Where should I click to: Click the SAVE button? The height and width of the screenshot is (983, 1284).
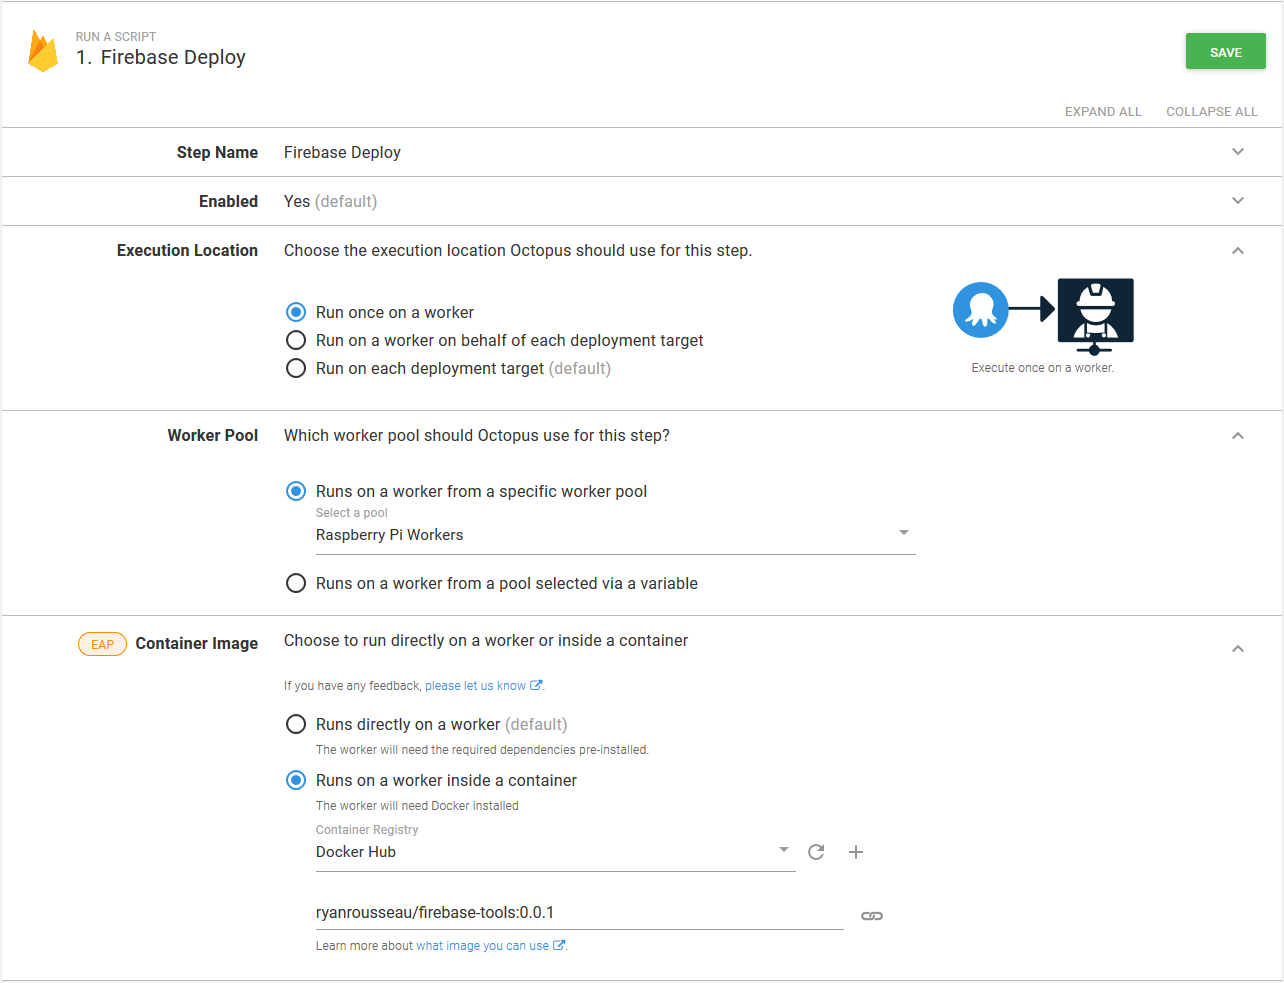(1225, 51)
